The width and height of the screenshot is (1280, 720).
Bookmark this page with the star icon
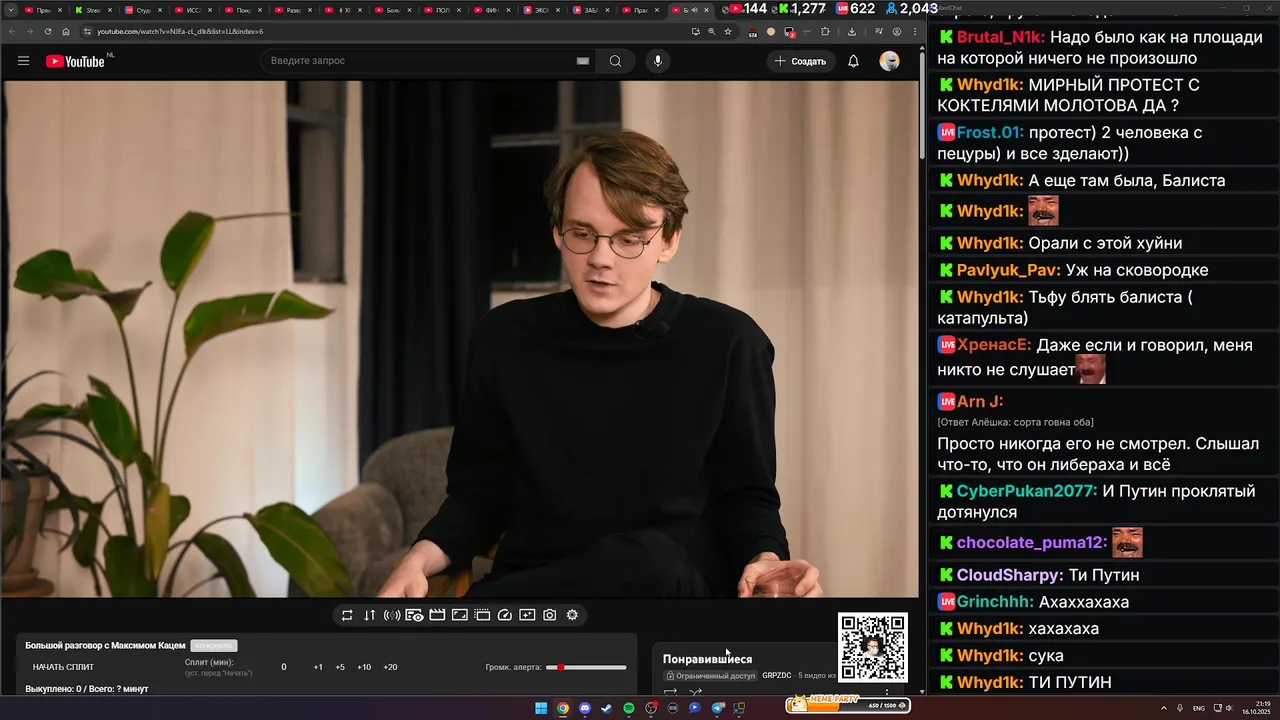[x=728, y=31]
